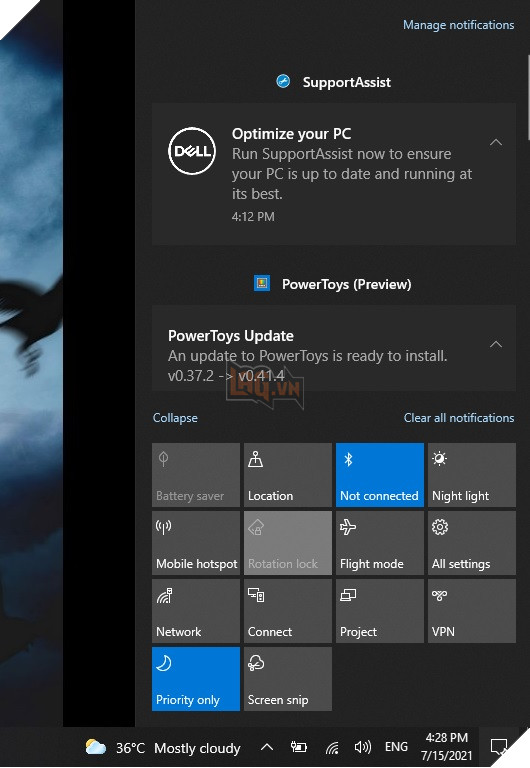Viewport: 530px width, 768px height.
Task: Open the VPN quick action tile
Action: coord(472,611)
